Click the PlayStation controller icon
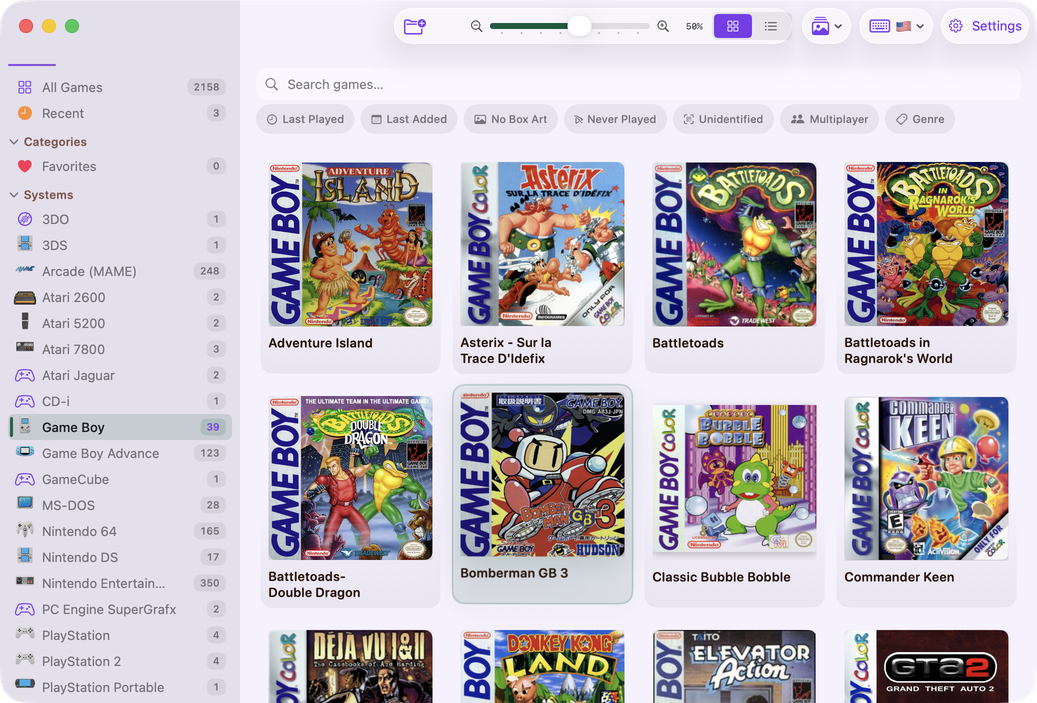The width and height of the screenshot is (1037, 703). tap(24, 634)
